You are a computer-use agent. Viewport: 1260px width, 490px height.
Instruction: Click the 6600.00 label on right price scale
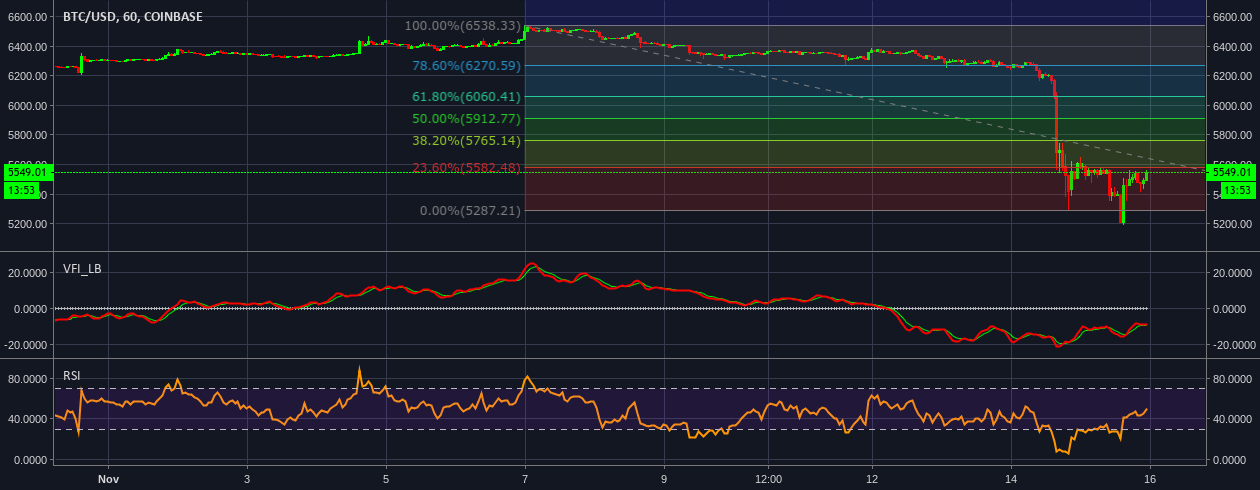coord(1234,17)
